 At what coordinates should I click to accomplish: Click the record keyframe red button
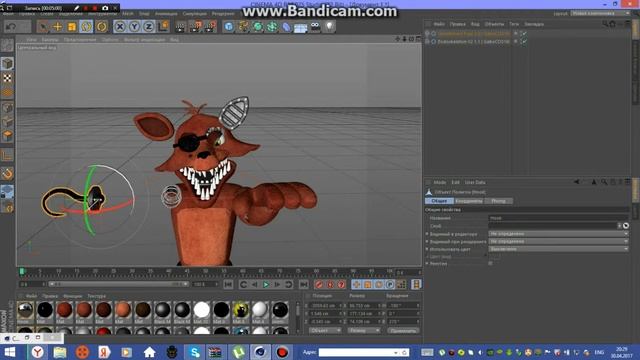tap(319, 284)
